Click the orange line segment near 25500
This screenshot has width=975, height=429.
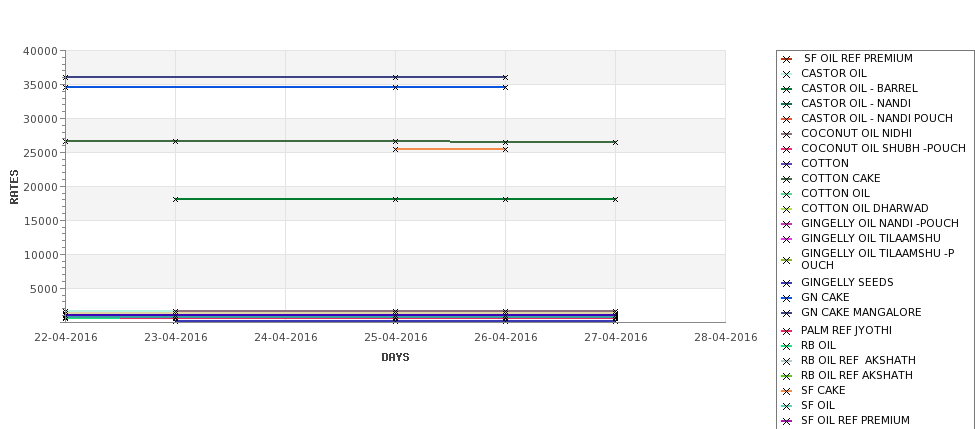450,149
